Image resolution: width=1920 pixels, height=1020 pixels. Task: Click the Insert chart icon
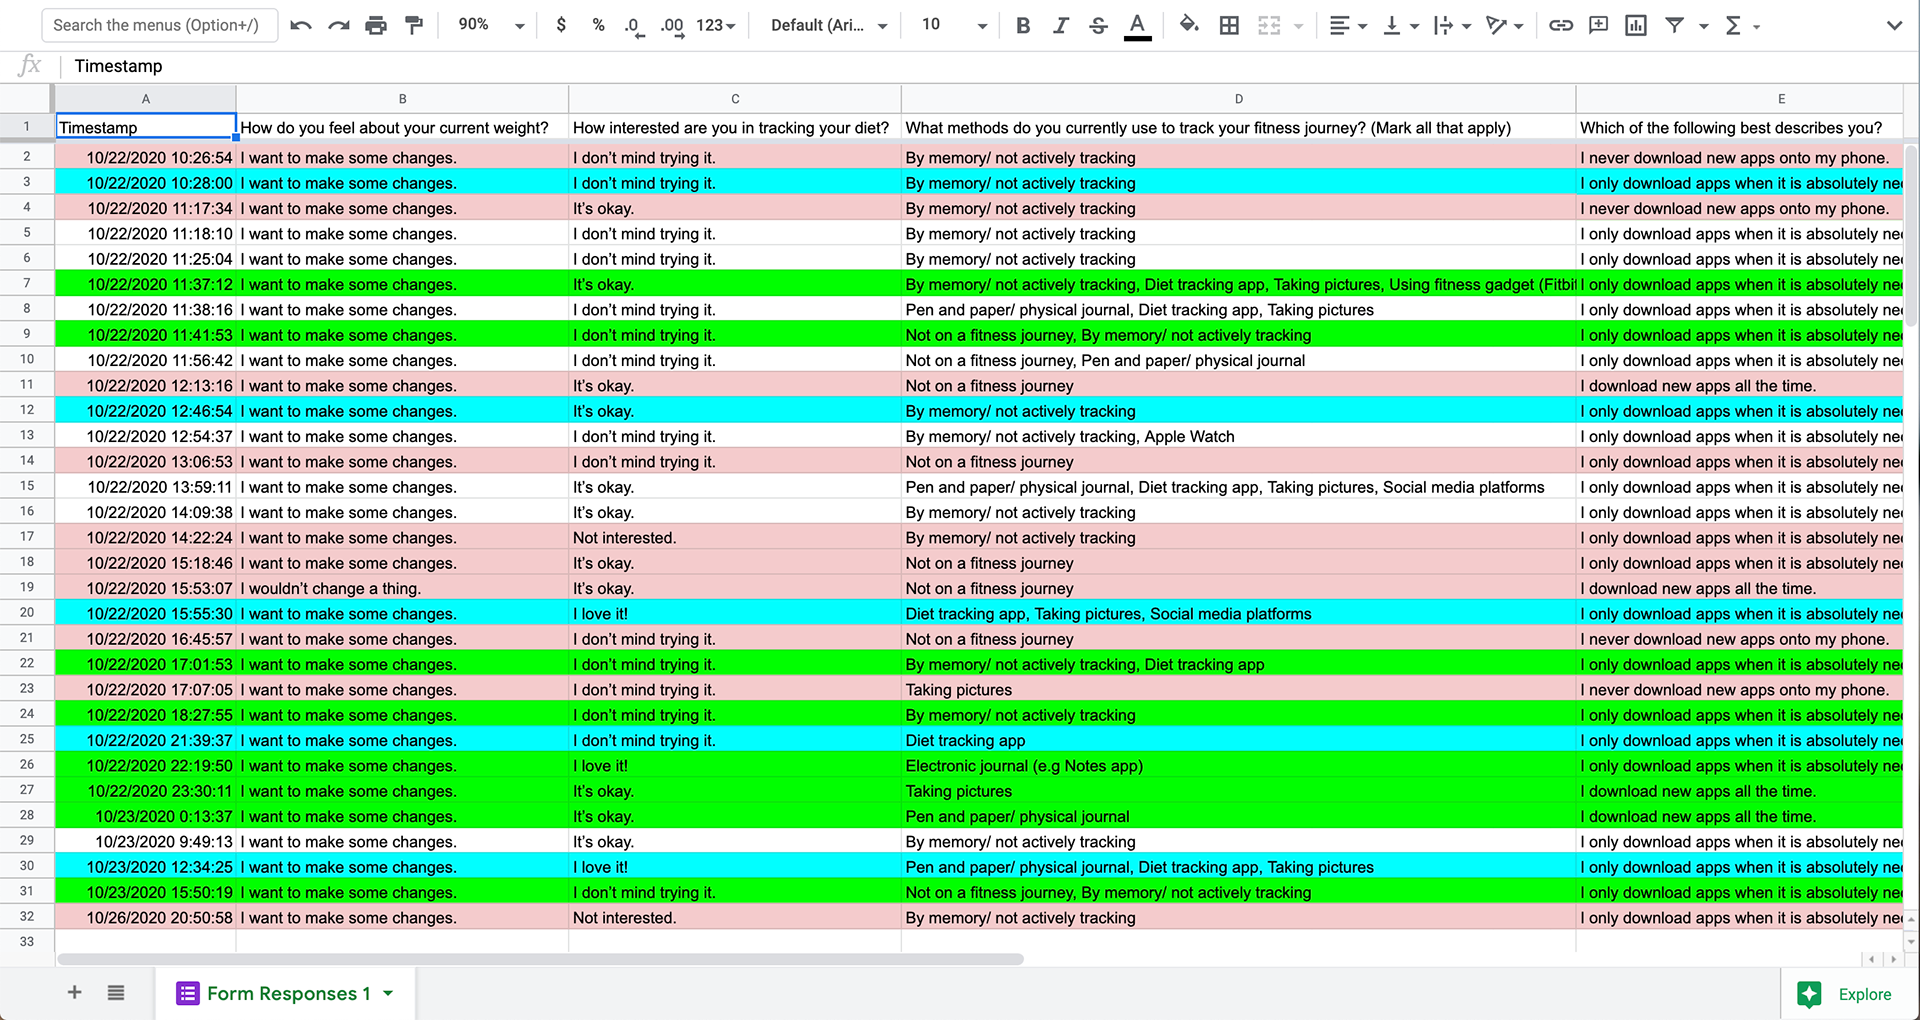pos(1636,26)
